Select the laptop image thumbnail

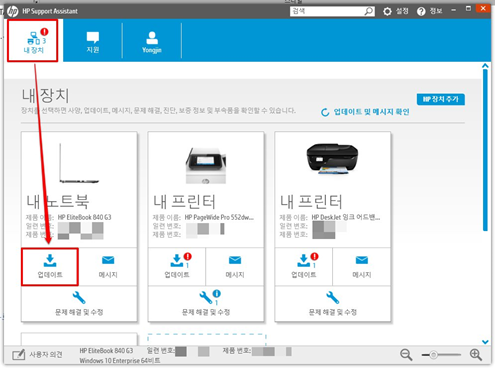click(79, 163)
